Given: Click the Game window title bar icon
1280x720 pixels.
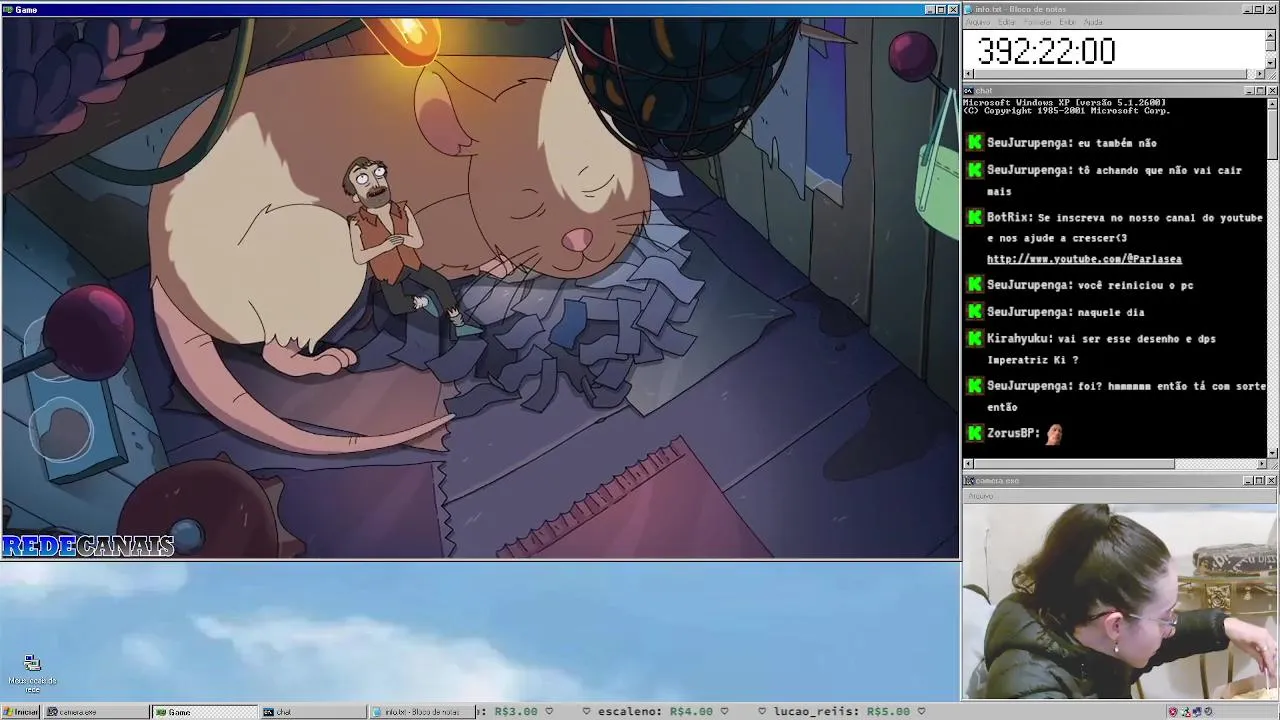Looking at the screenshot, I should [x=8, y=9].
